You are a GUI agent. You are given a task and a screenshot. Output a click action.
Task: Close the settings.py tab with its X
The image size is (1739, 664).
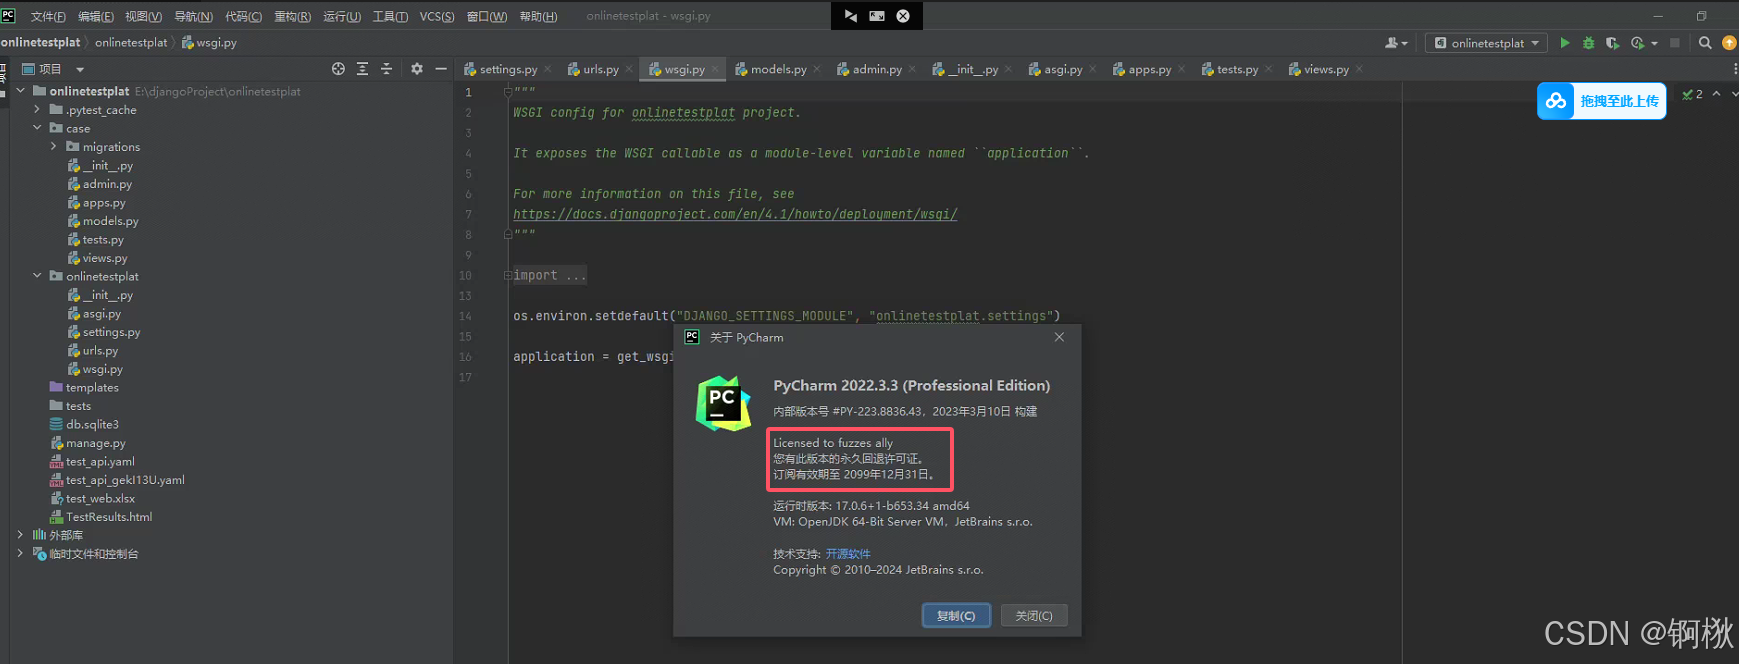click(548, 69)
